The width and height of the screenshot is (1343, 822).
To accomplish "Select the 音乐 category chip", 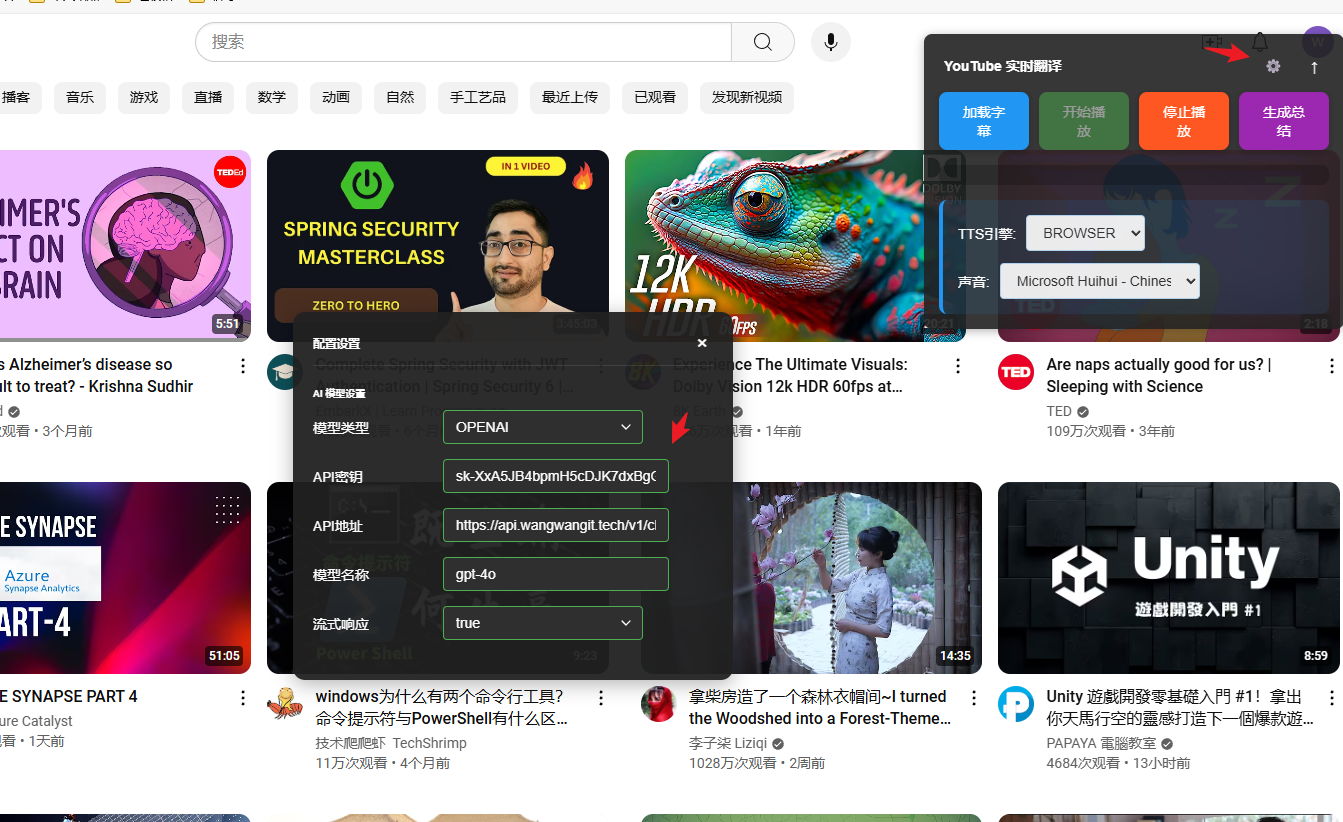I will (x=80, y=97).
